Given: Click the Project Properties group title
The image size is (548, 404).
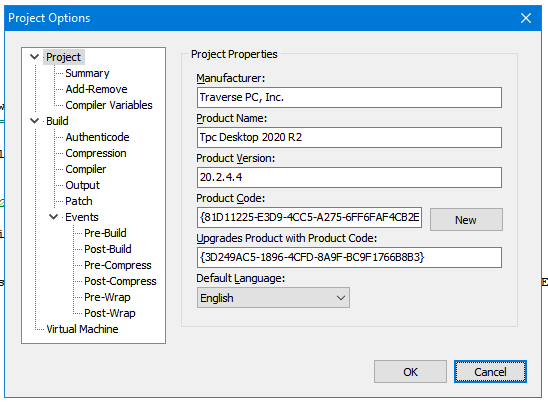Looking at the screenshot, I should point(234,55).
